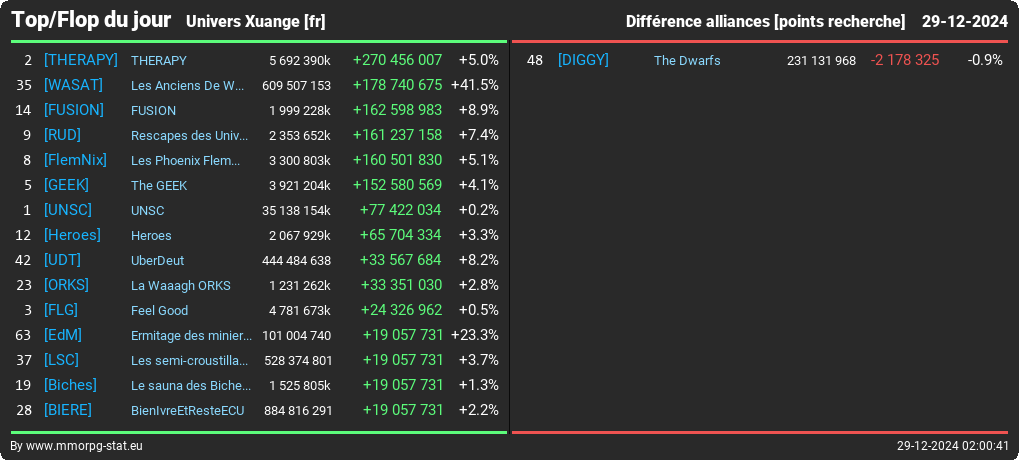Click the timestamp 29-12-2024 02:00:41
Image resolution: width=1019 pixels, height=460 pixels.
[x=953, y=446]
